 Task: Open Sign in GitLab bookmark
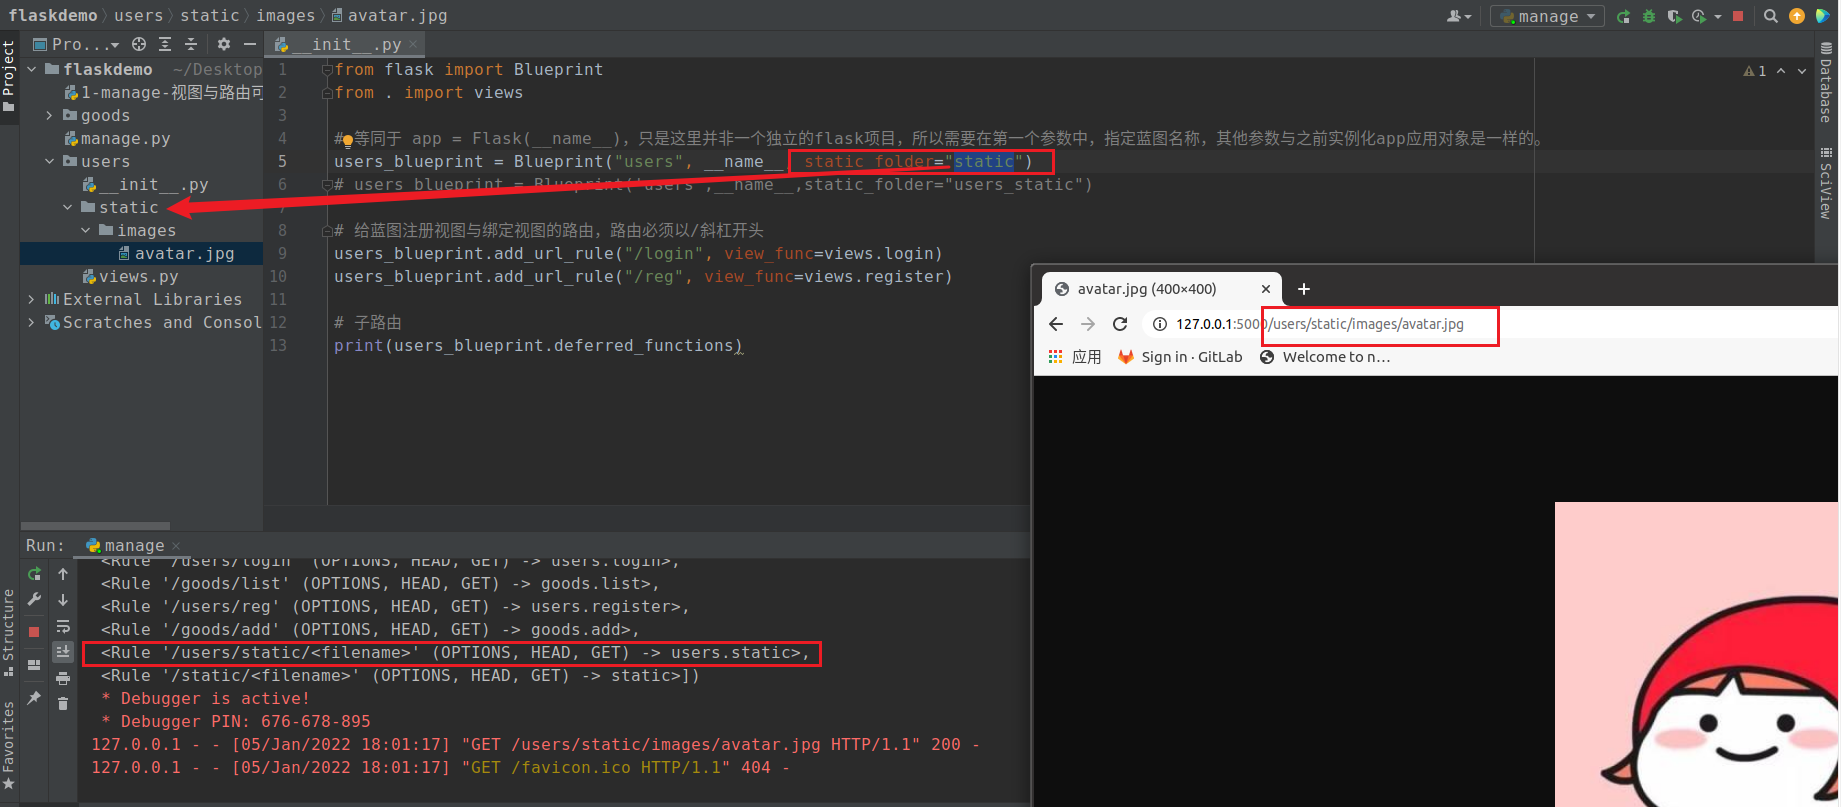click(1180, 357)
